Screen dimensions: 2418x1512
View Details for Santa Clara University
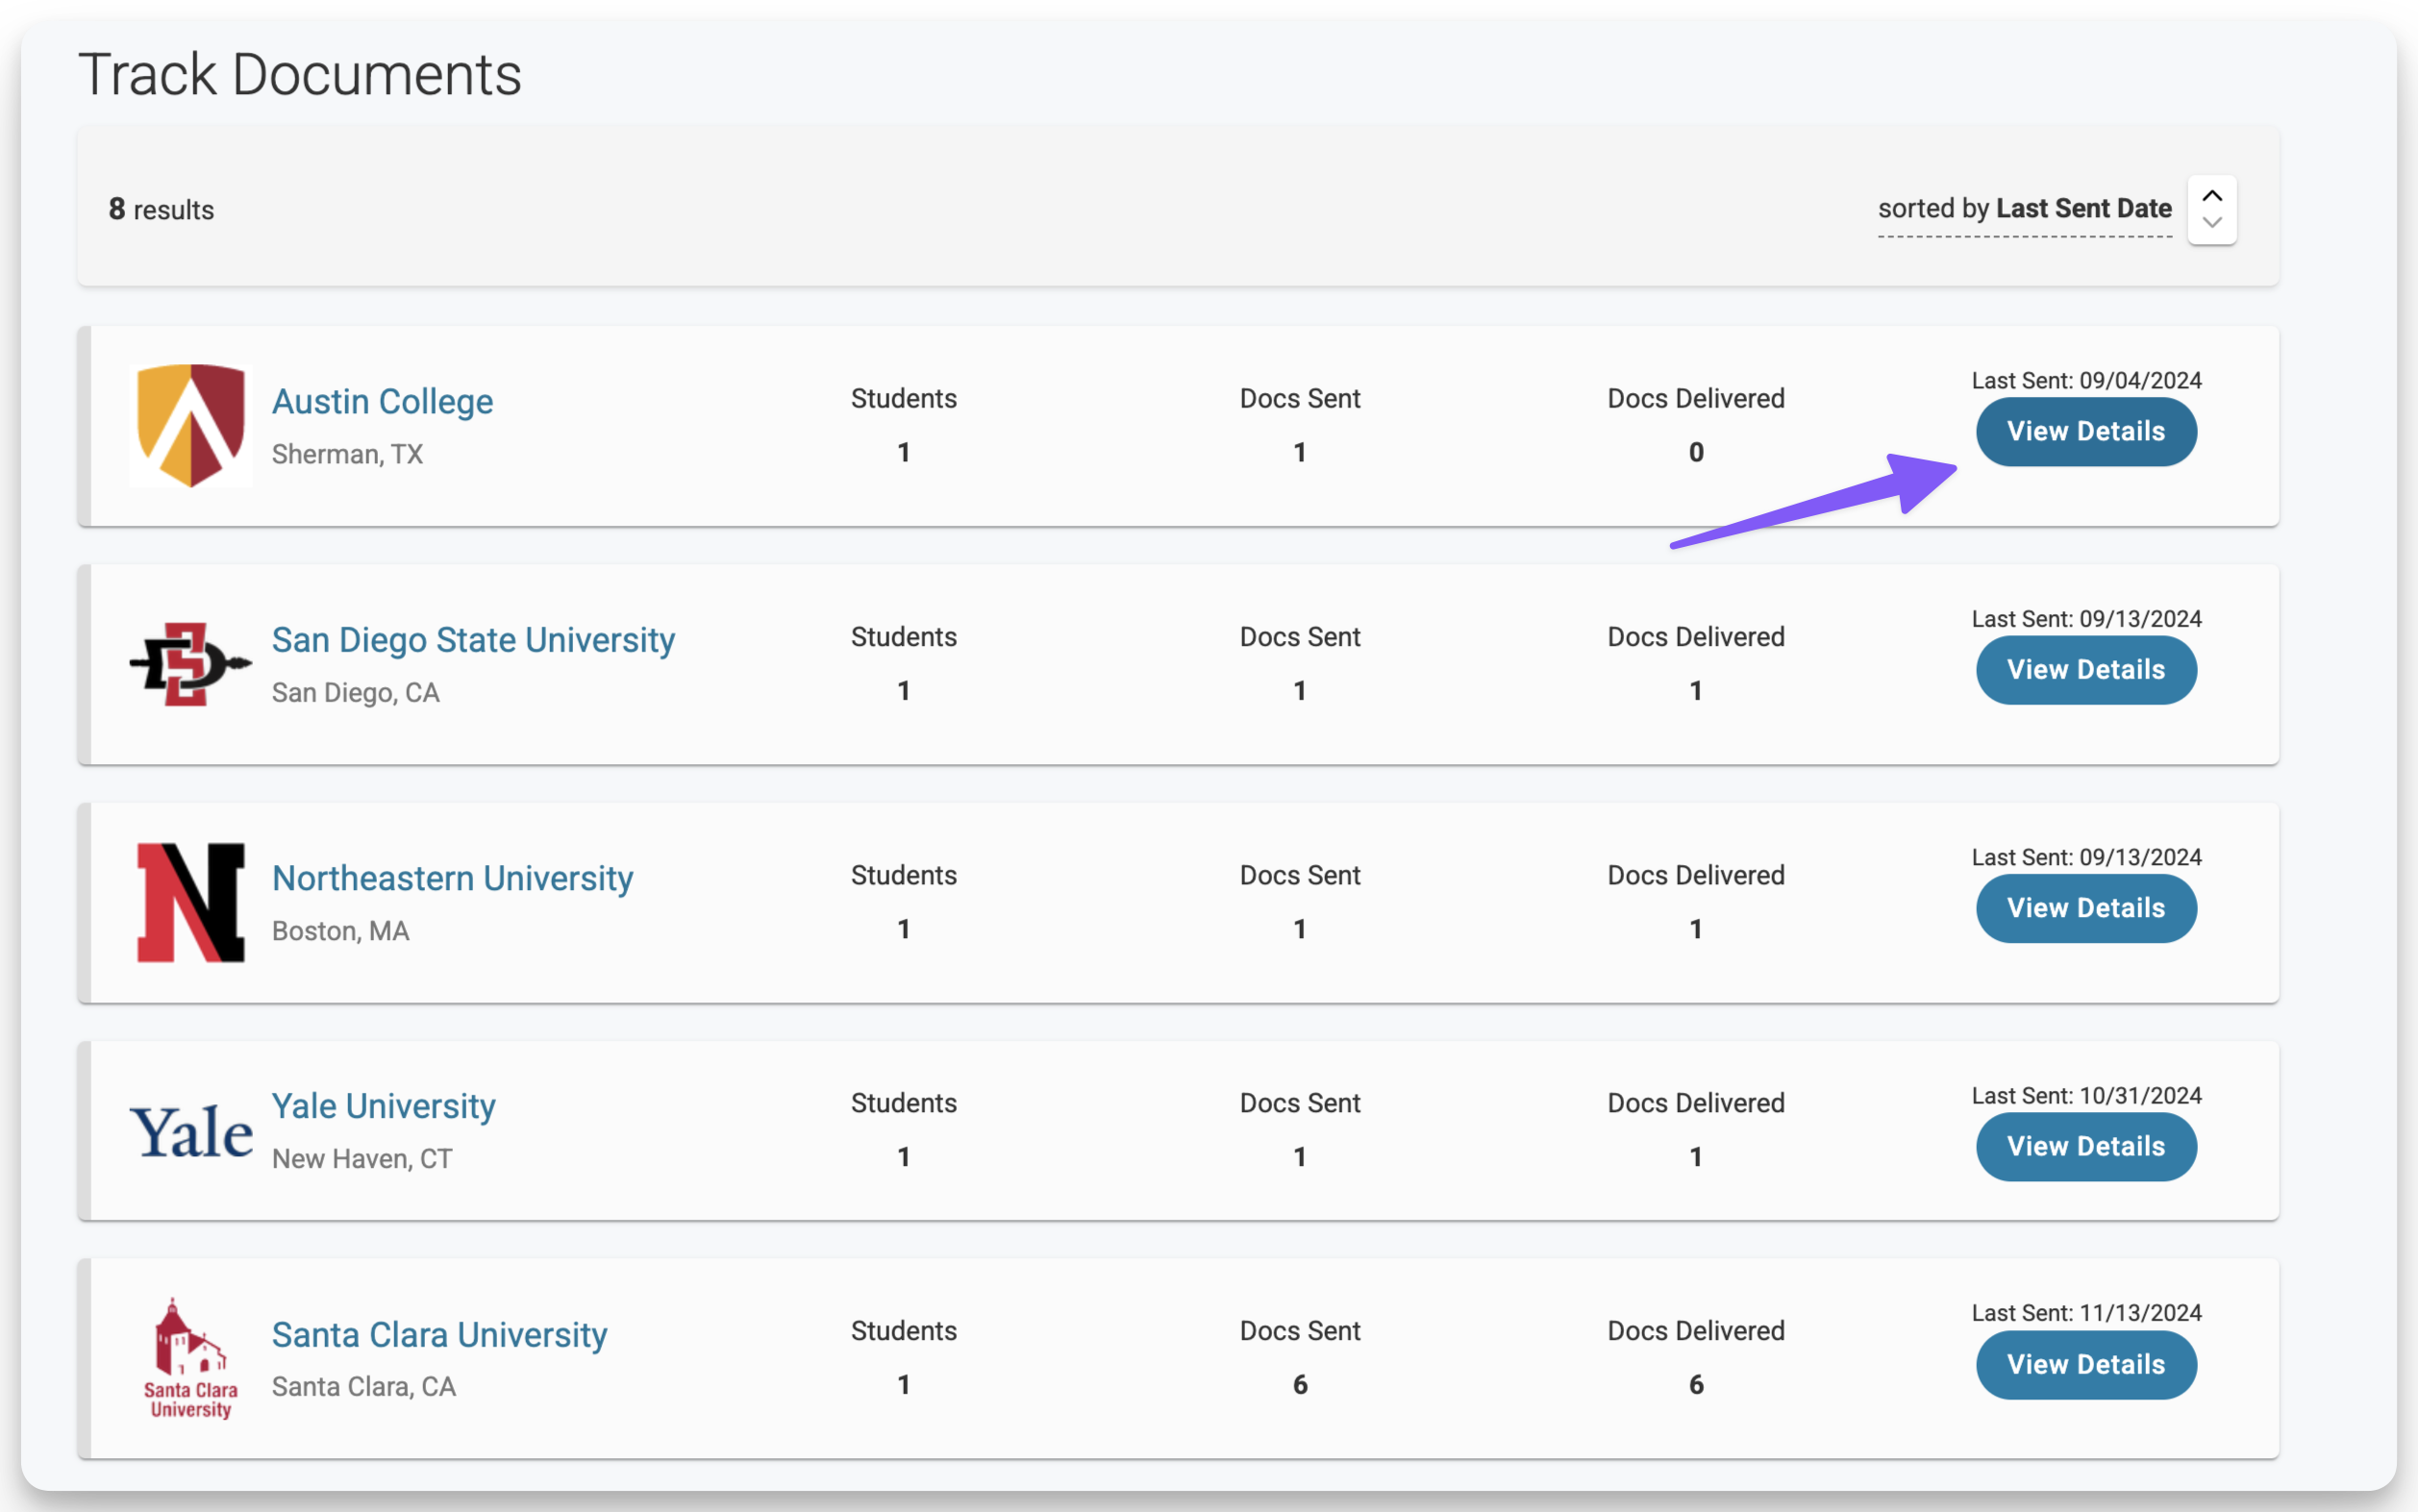tap(2086, 1365)
